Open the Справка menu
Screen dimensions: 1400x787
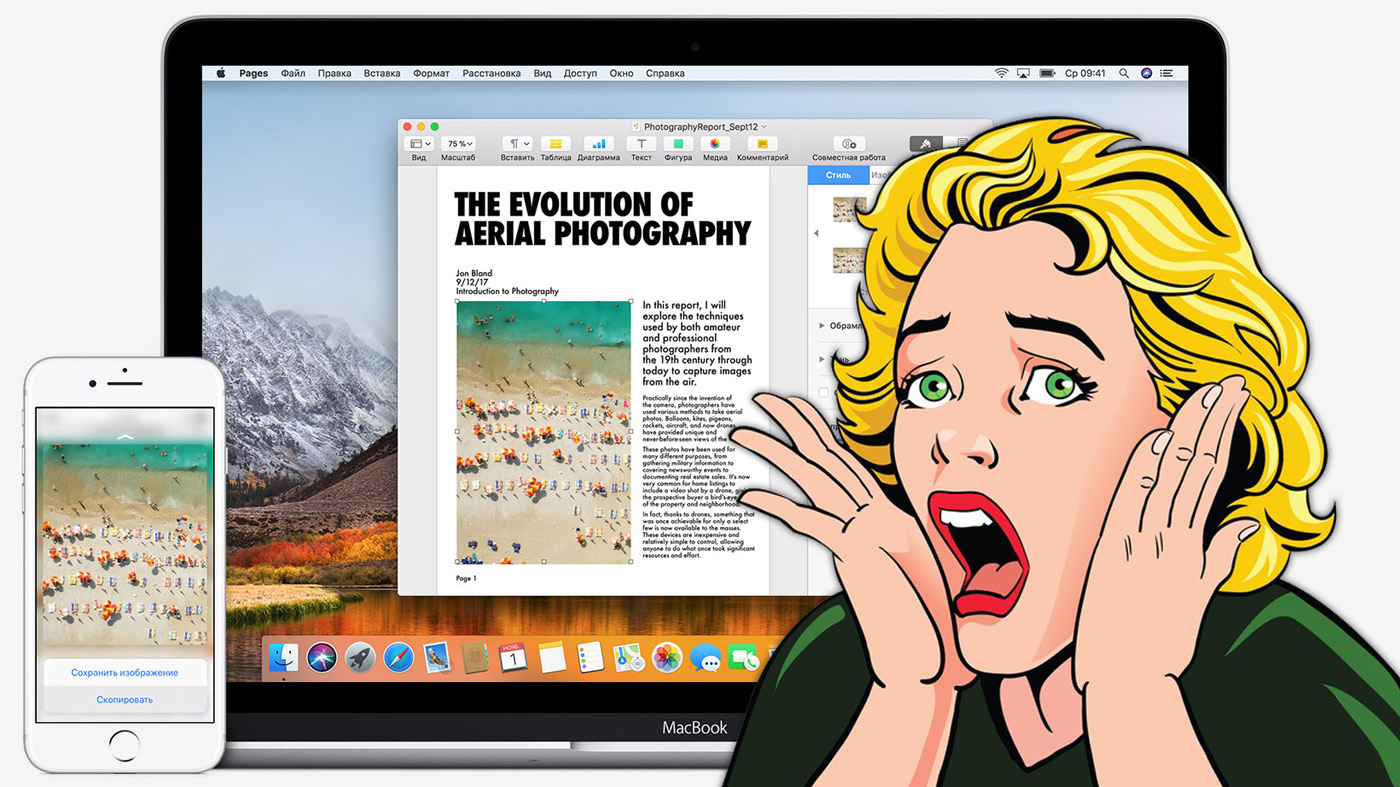[x=665, y=73]
